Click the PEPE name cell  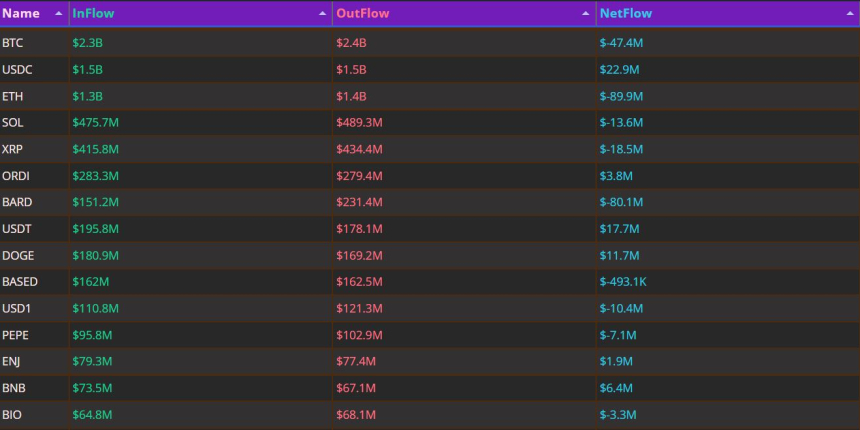pos(16,335)
